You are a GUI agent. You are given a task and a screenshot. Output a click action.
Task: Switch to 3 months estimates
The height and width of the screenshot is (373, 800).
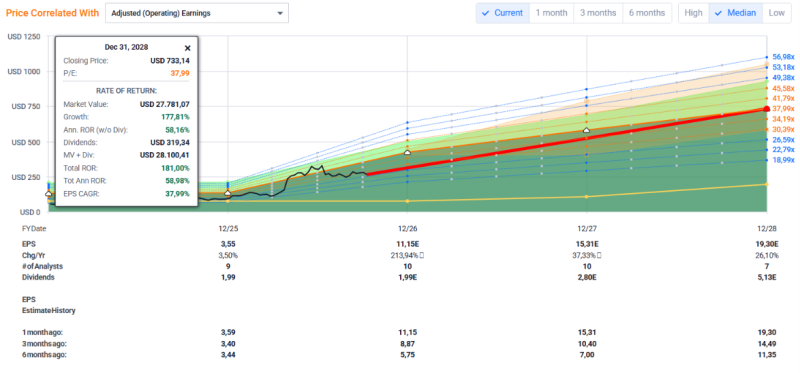point(598,13)
